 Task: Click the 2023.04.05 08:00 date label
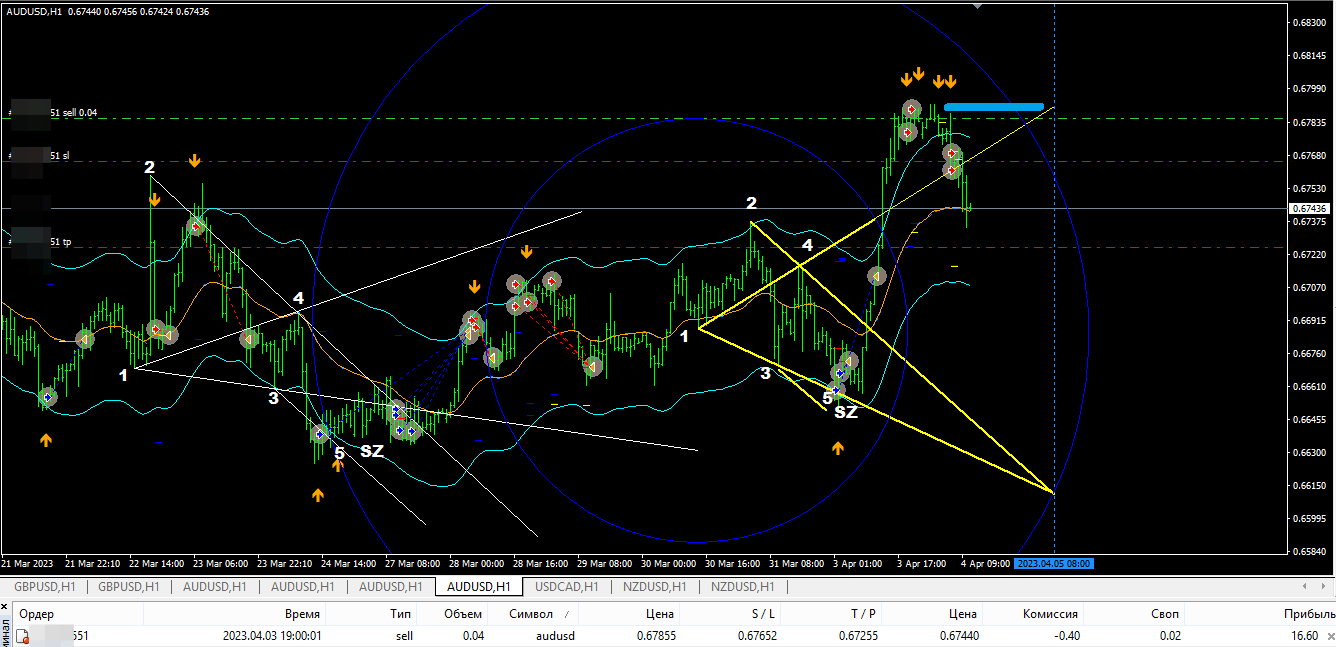pos(1054,563)
